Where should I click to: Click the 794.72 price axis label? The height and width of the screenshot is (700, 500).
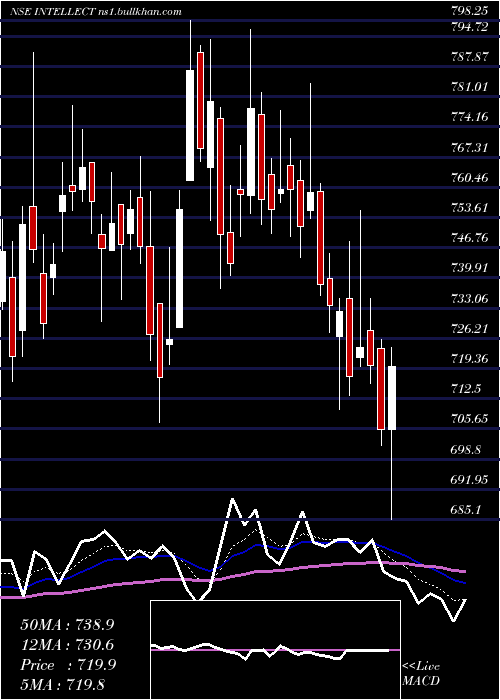pyautogui.click(x=467, y=27)
